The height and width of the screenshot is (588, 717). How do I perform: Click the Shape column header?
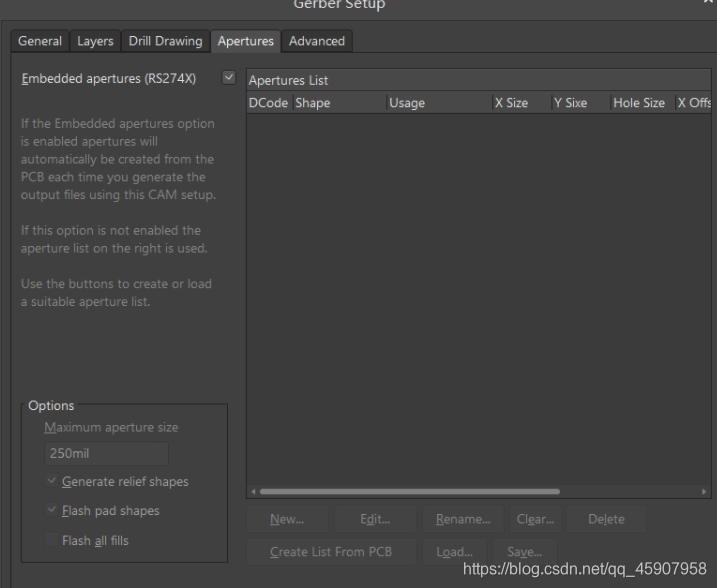[x=340, y=103]
